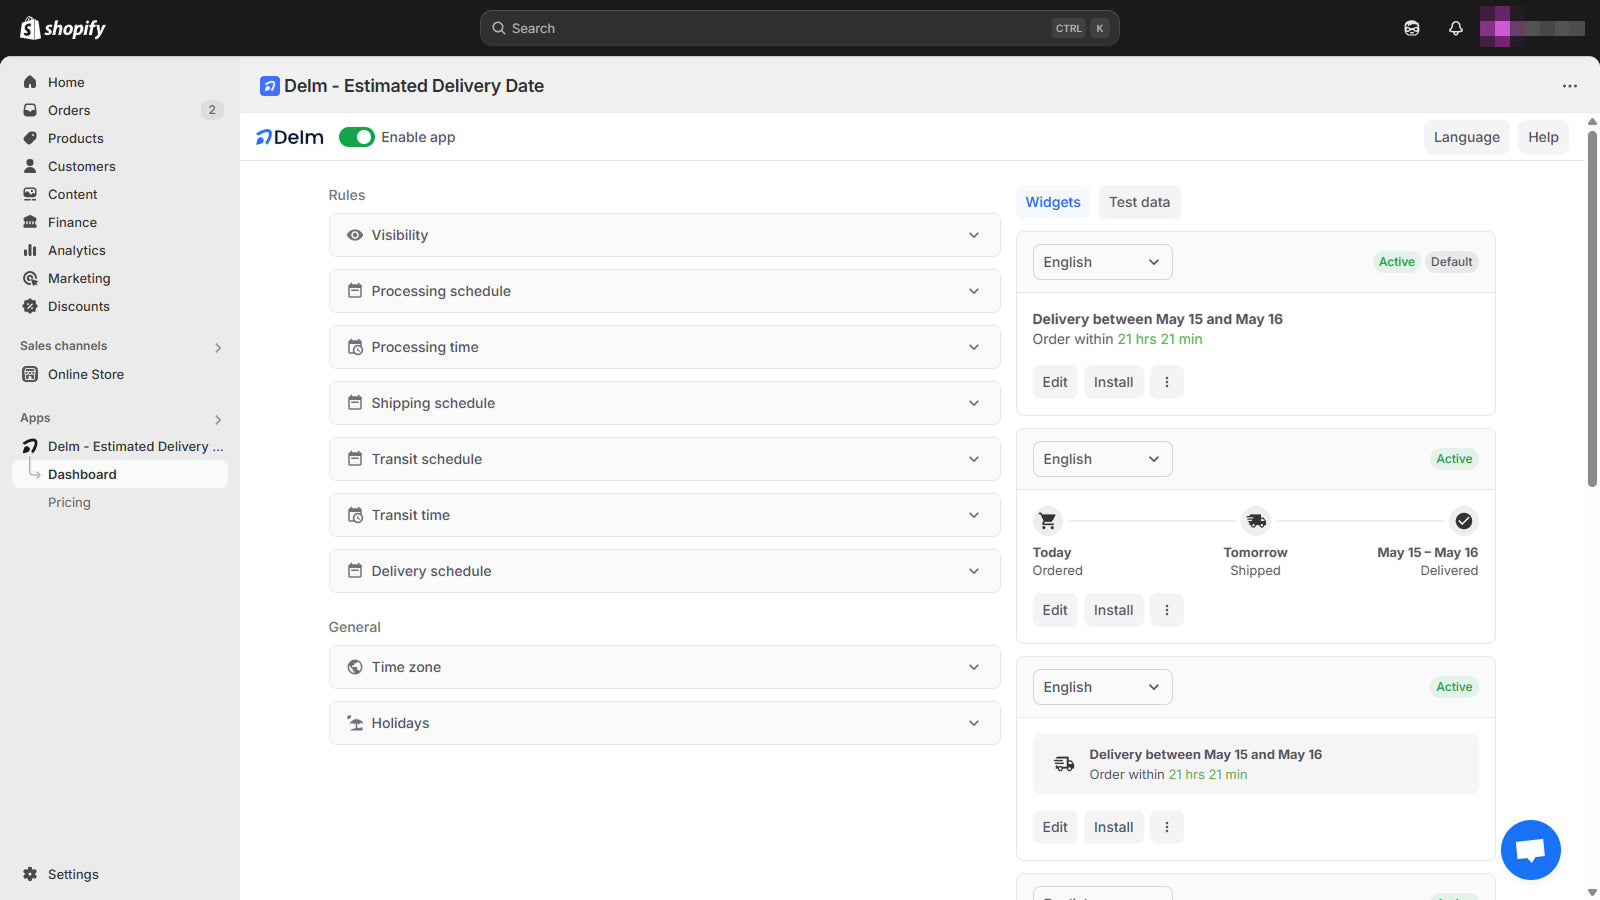Open the live chat support bubble
1600x900 pixels.
point(1531,850)
